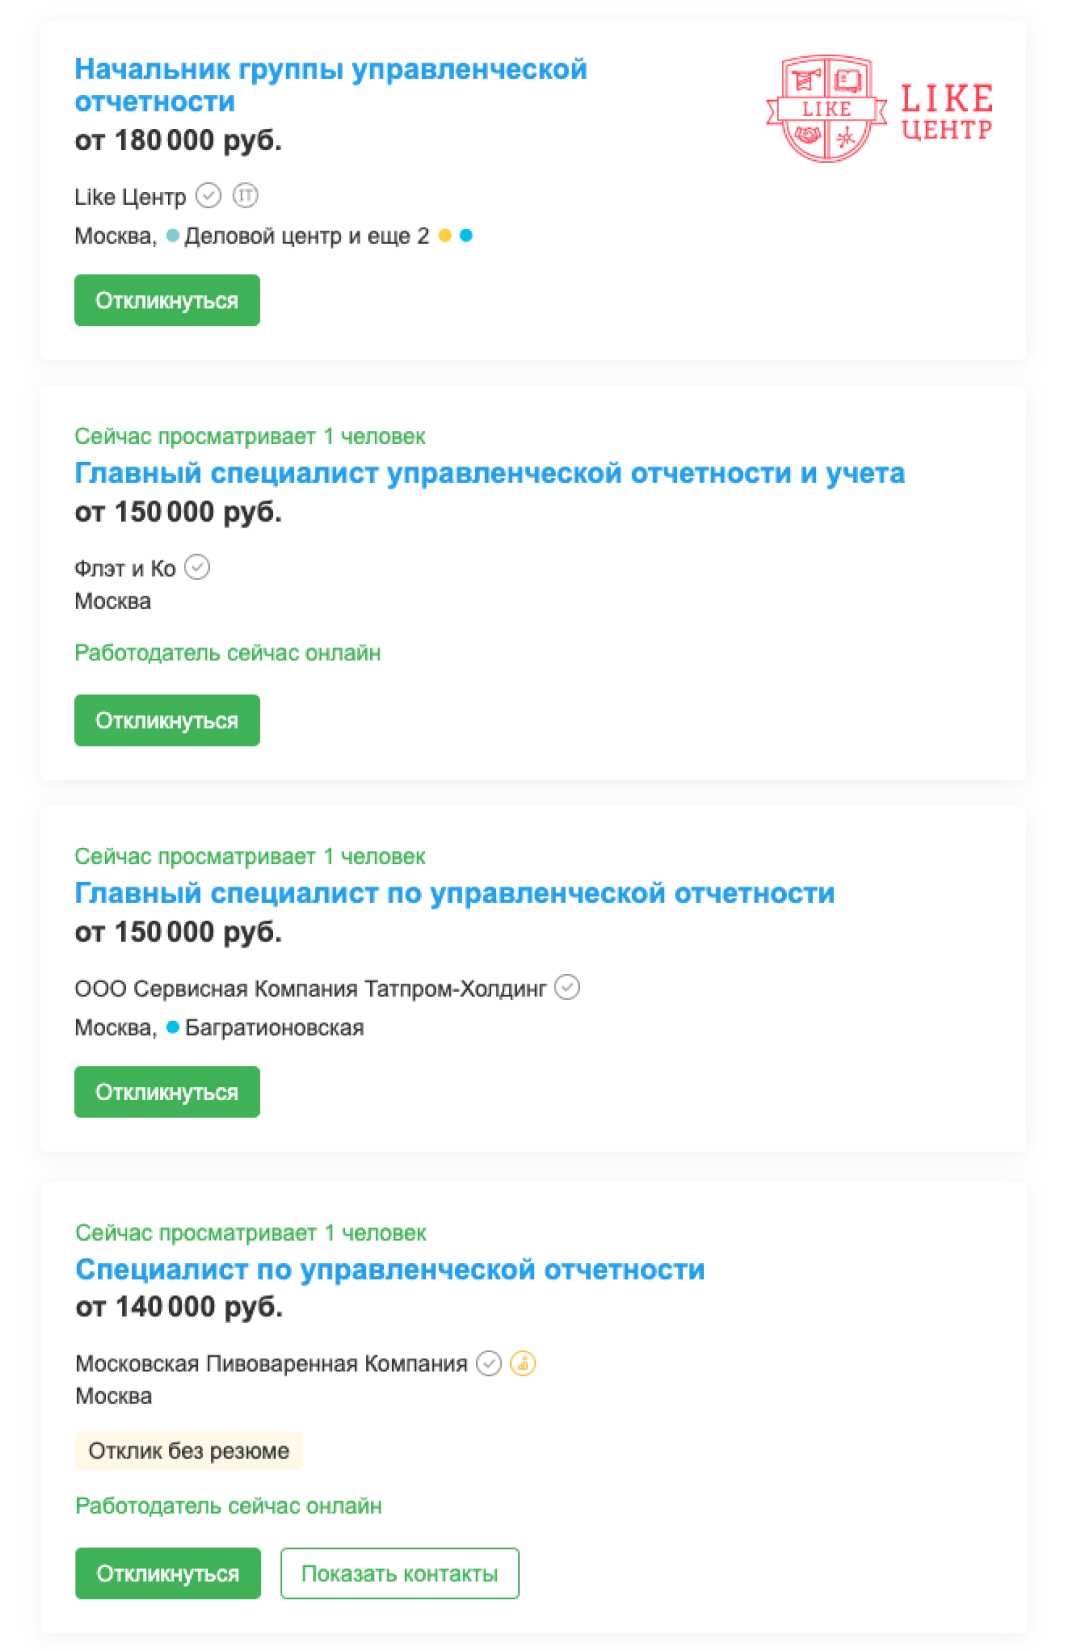Click the orange badge icon beside Московская Пивоваренная Компания
This screenshot has width=1068, height=1651.
pyautogui.click(x=523, y=1363)
